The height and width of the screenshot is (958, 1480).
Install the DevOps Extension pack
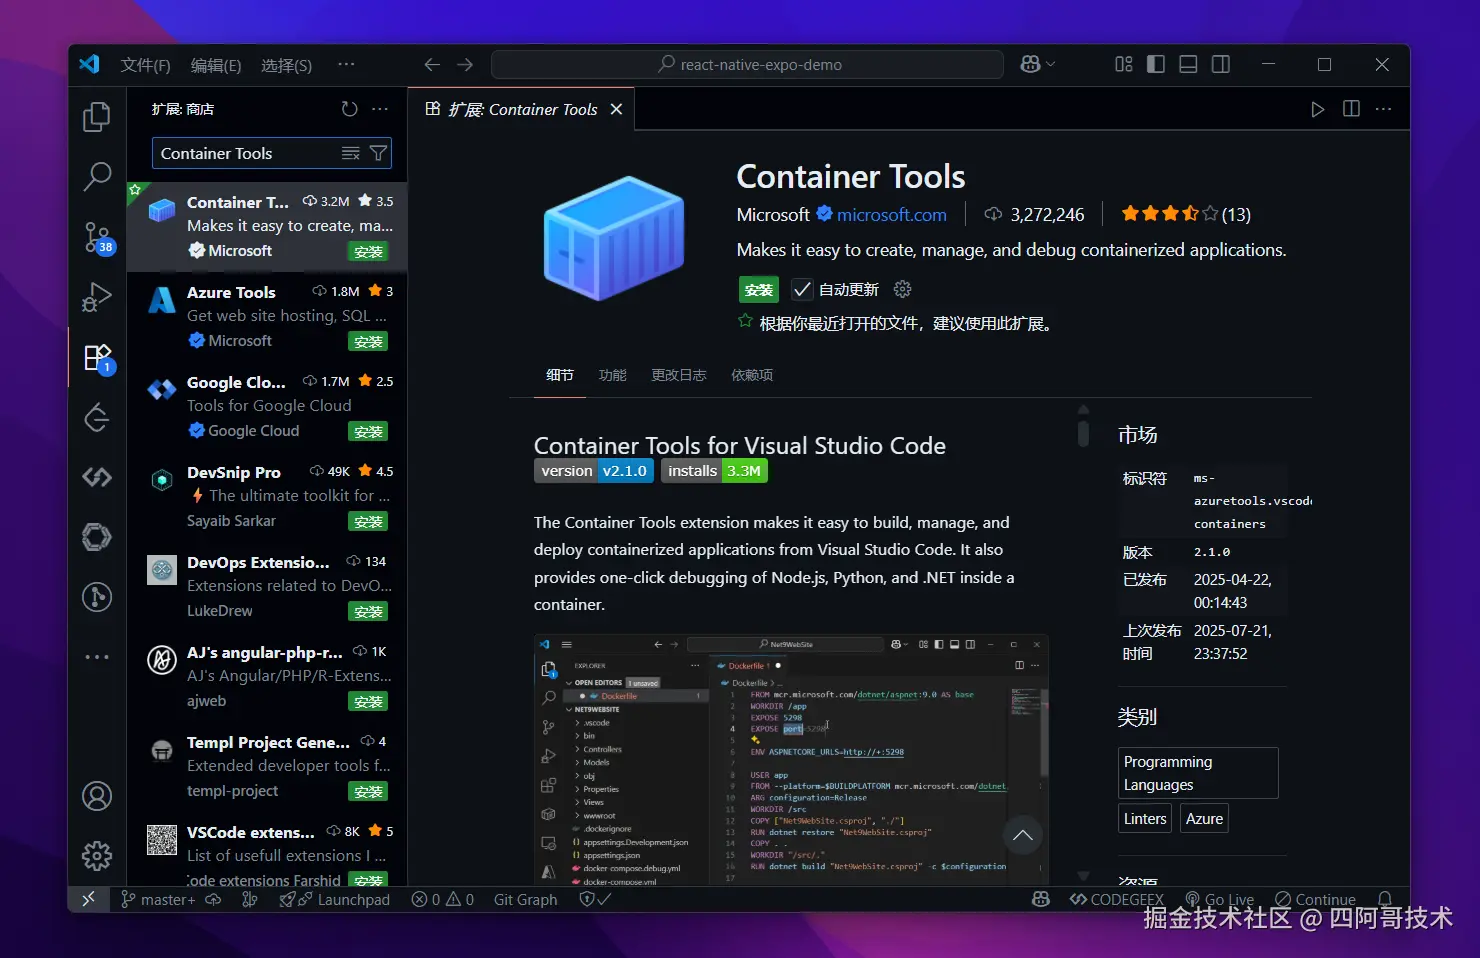[x=368, y=612]
